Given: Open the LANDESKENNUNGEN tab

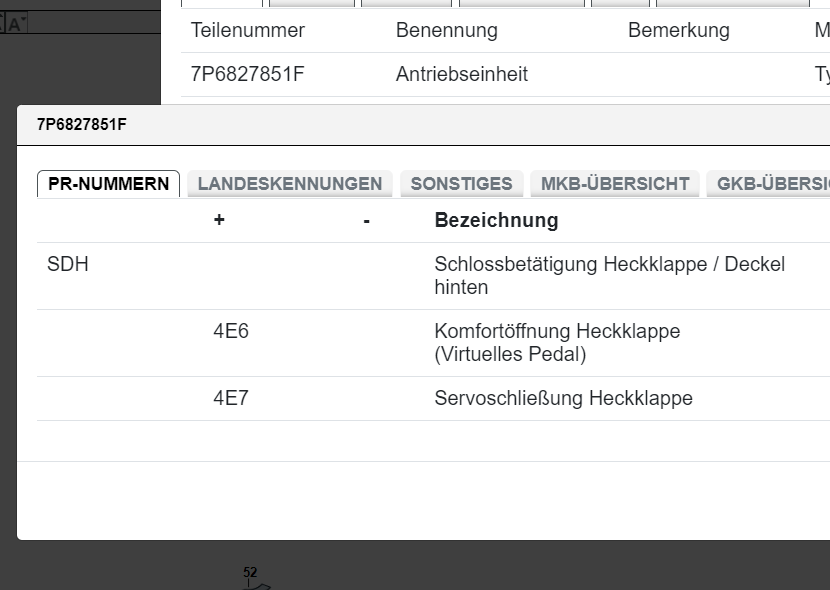Looking at the screenshot, I should [x=289, y=183].
